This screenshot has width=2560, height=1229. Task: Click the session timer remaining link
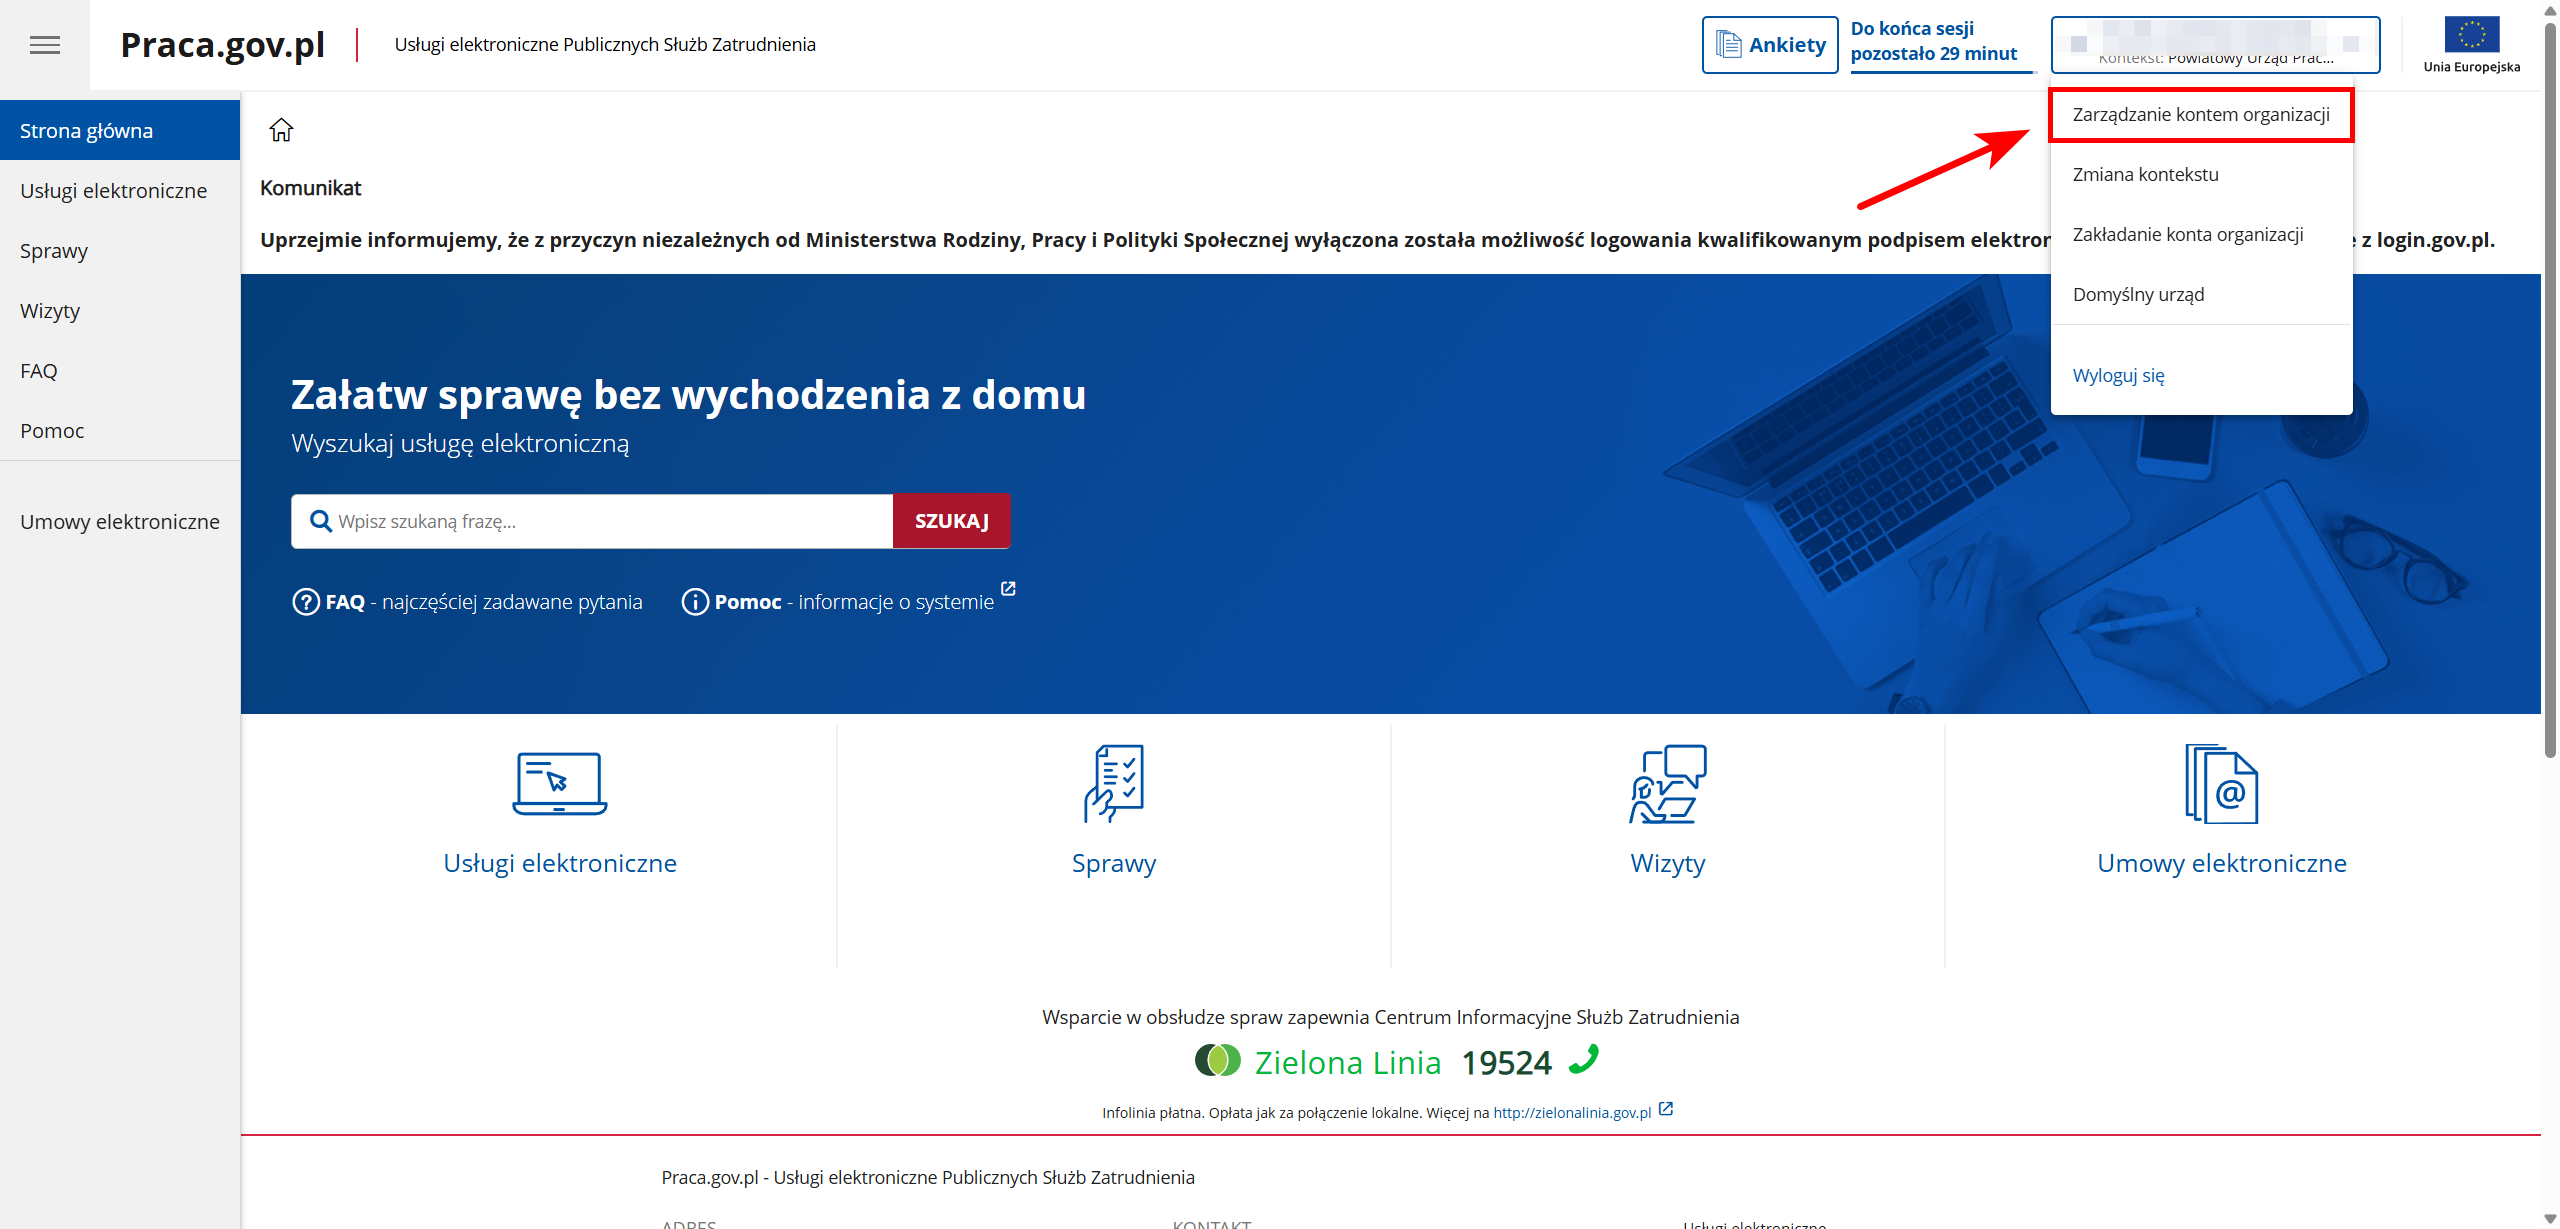pos(1933,42)
